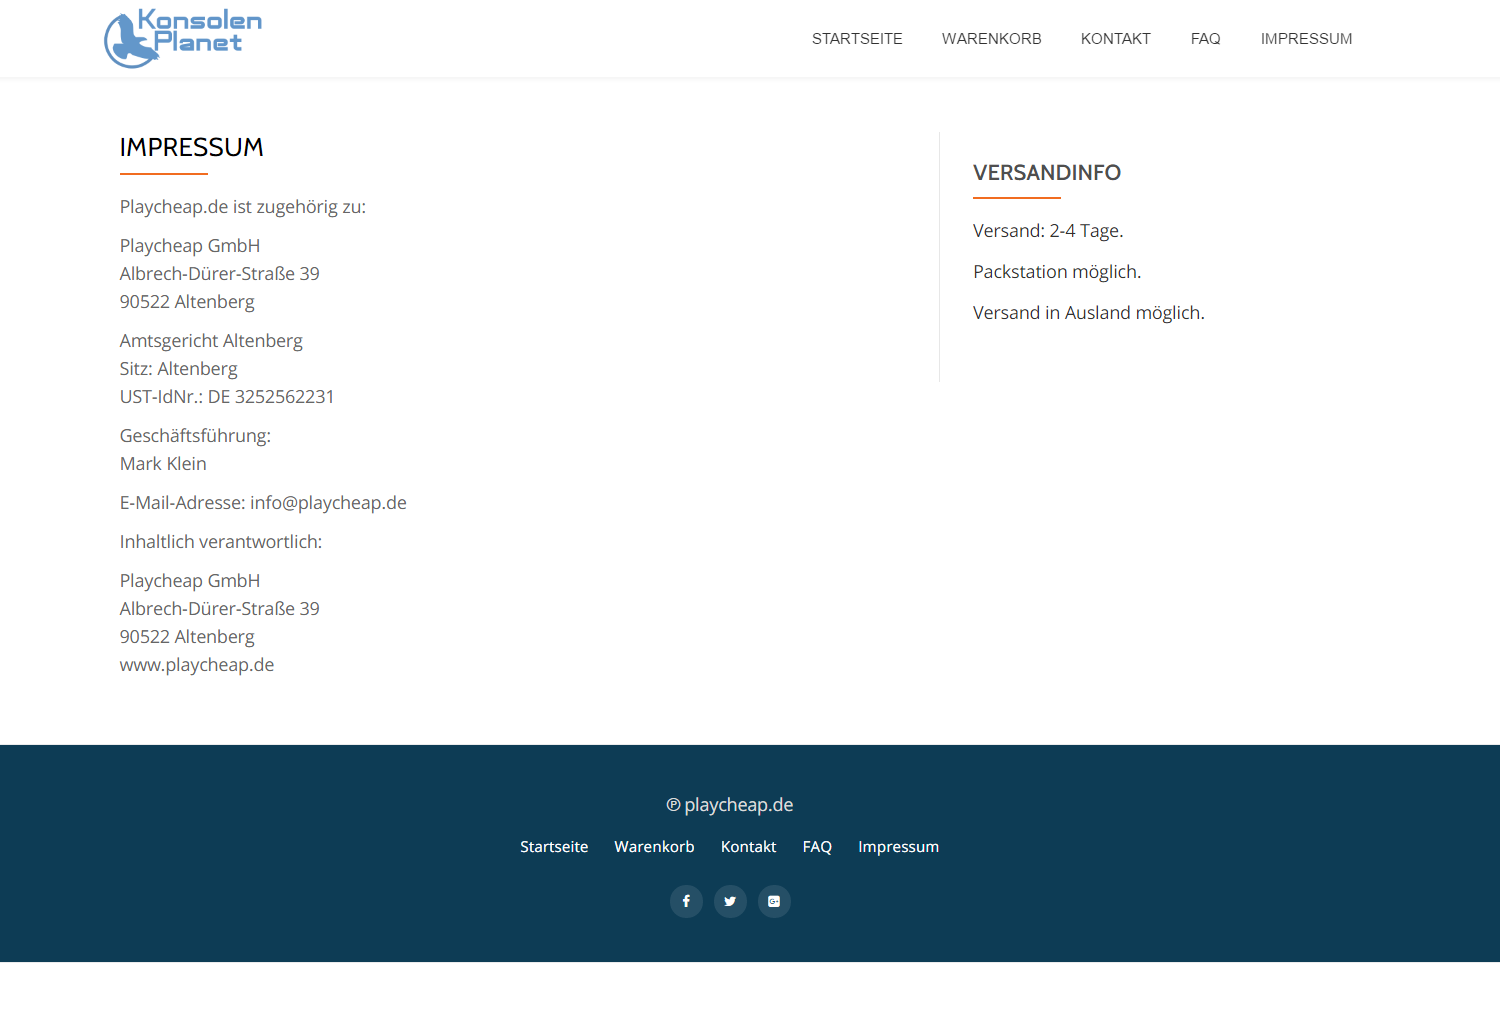Click the 'Packstation möglich.' line
The image size is (1500, 1019).
coord(1057,272)
